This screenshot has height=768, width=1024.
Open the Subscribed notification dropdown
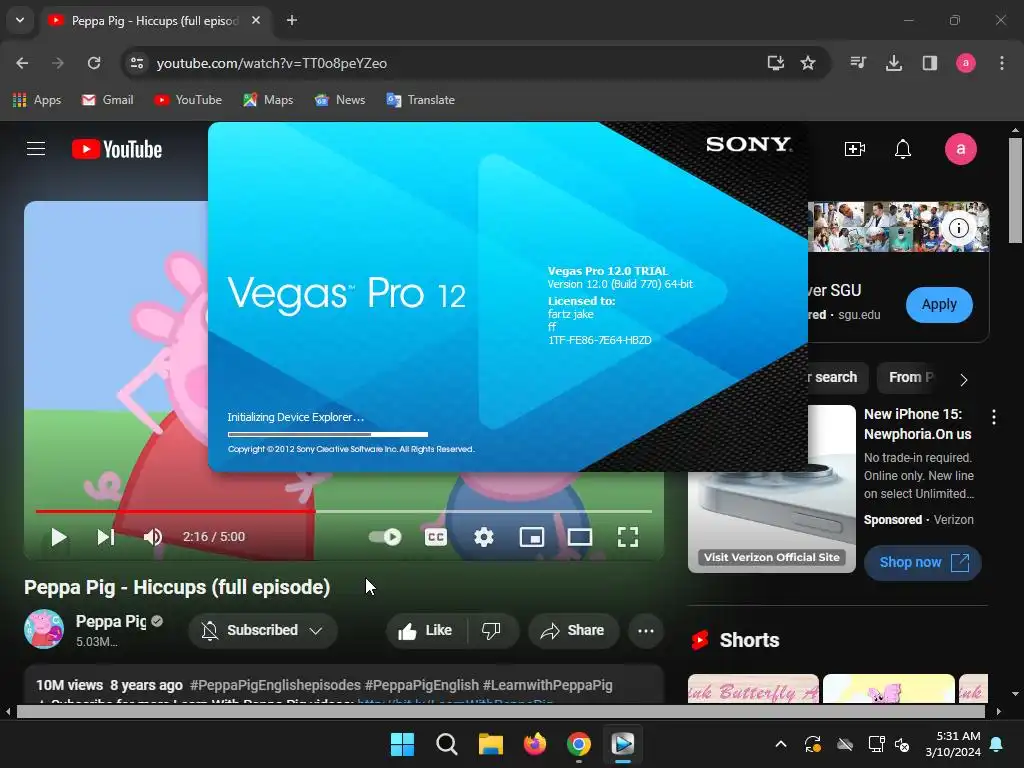coord(263,630)
